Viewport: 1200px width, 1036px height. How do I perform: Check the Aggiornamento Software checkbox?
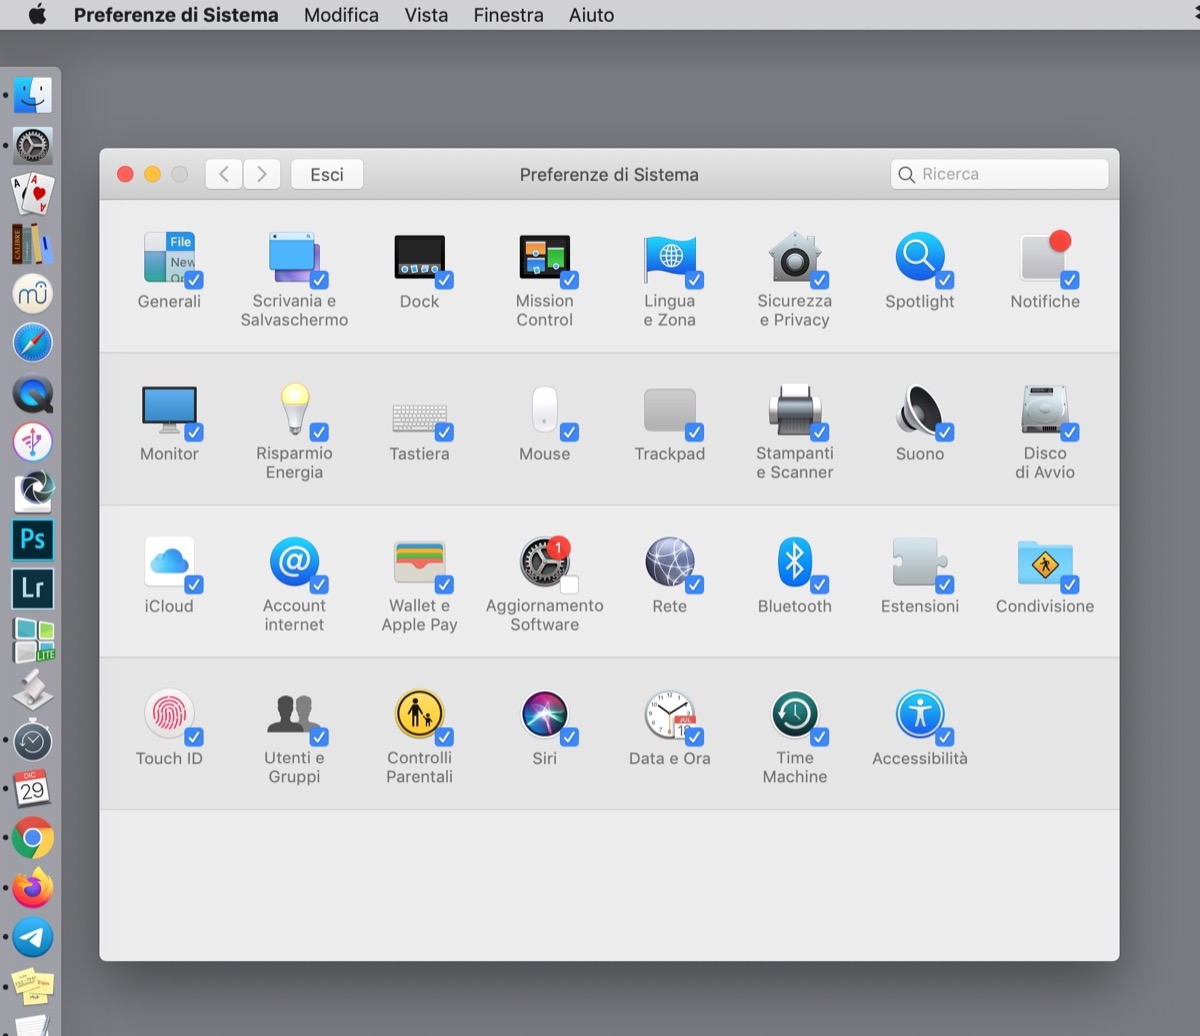[569, 585]
